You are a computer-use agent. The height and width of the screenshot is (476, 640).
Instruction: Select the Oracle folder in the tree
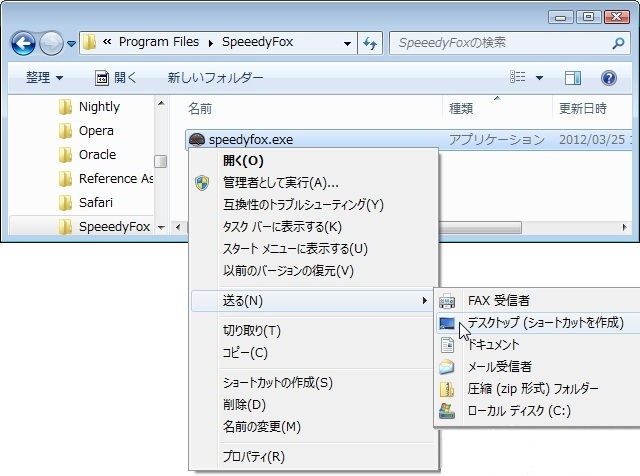(x=87, y=155)
